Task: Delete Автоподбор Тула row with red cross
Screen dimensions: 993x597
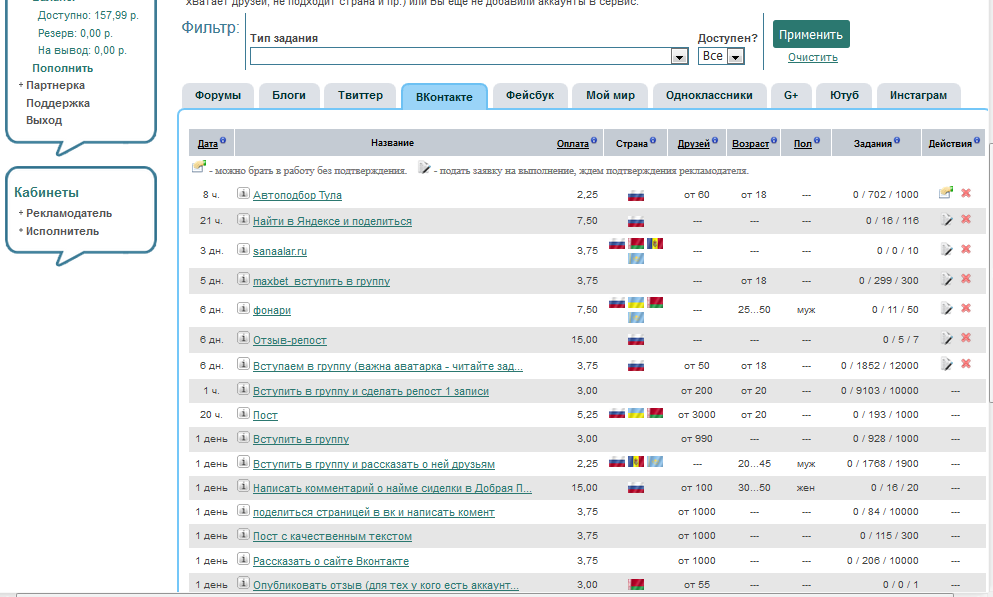Action: [966, 192]
